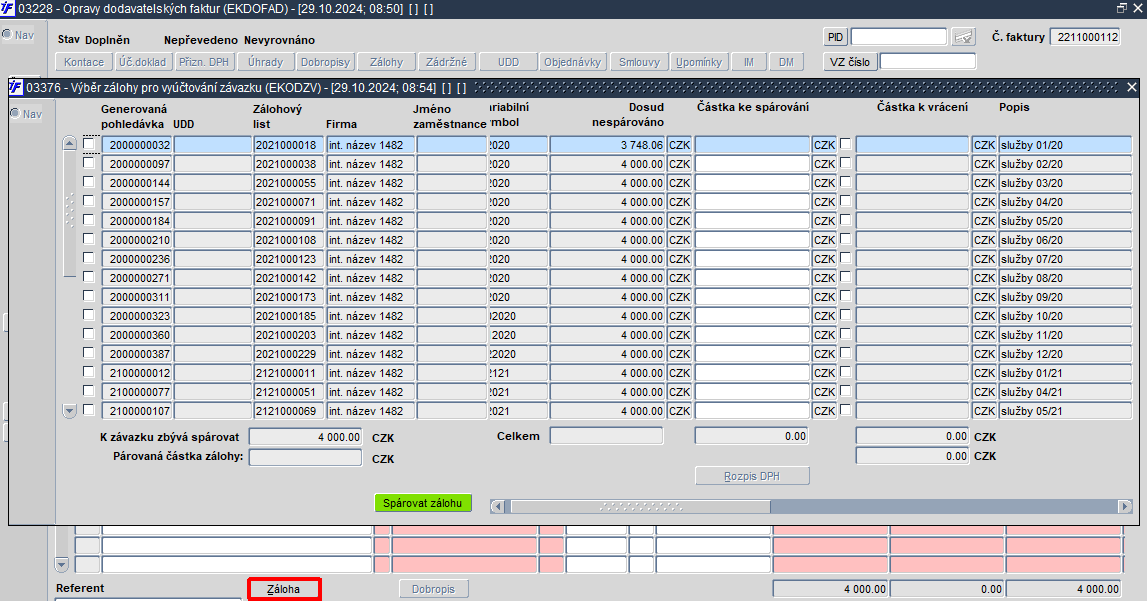The height and width of the screenshot is (601, 1147).
Task: Close the EKODZV advance selection dialog
Action: 1132,88
